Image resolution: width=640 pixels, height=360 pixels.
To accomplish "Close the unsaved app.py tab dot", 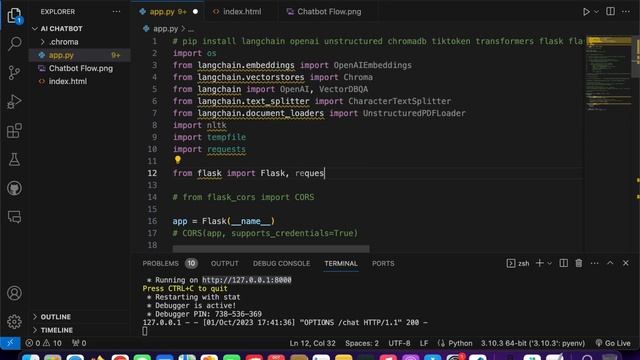I will pos(195,12).
